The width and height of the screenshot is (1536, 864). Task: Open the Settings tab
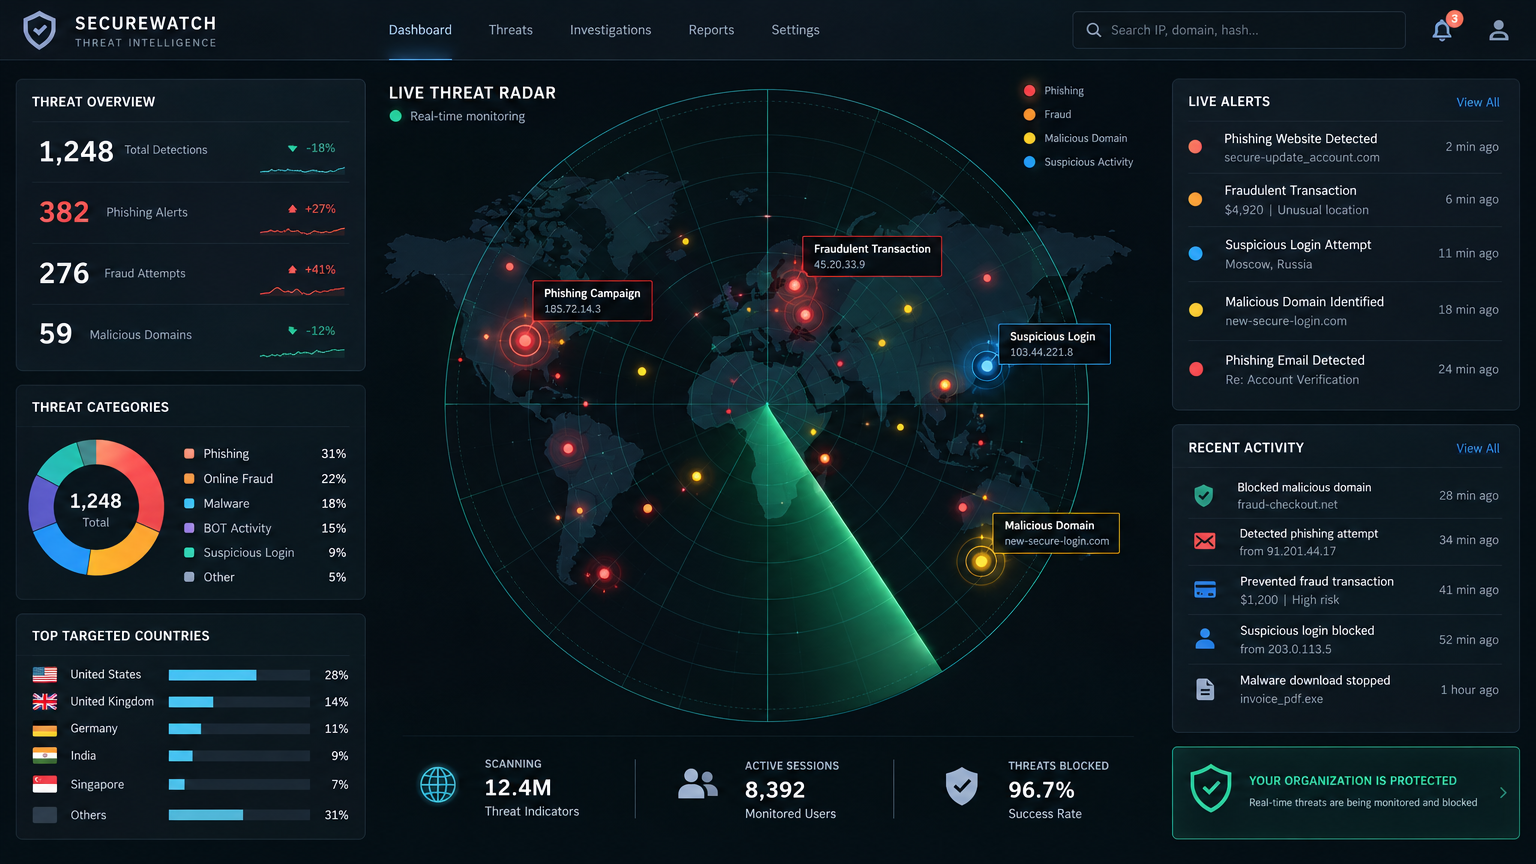(795, 30)
